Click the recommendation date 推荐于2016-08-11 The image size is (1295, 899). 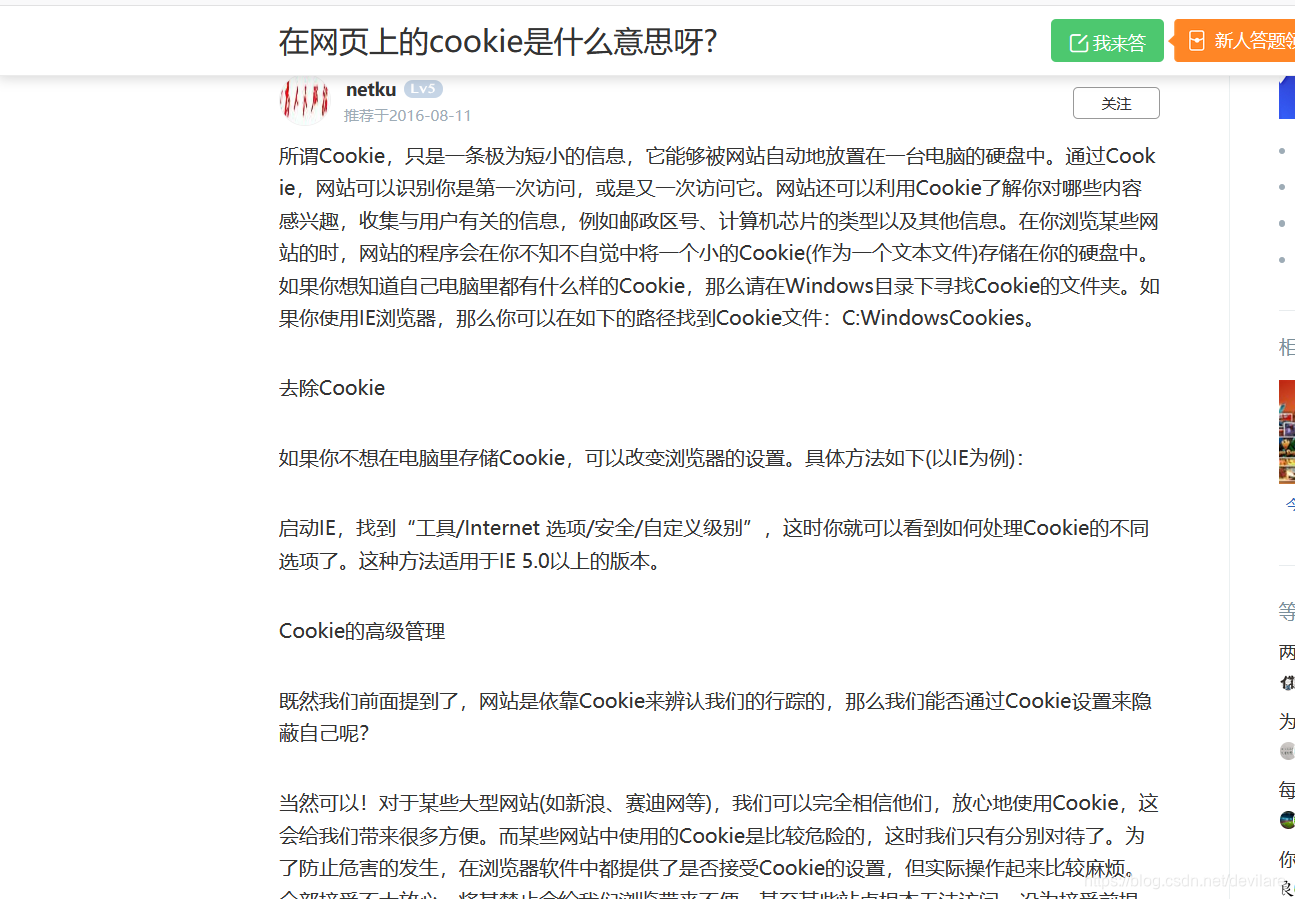tap(408, 115)
